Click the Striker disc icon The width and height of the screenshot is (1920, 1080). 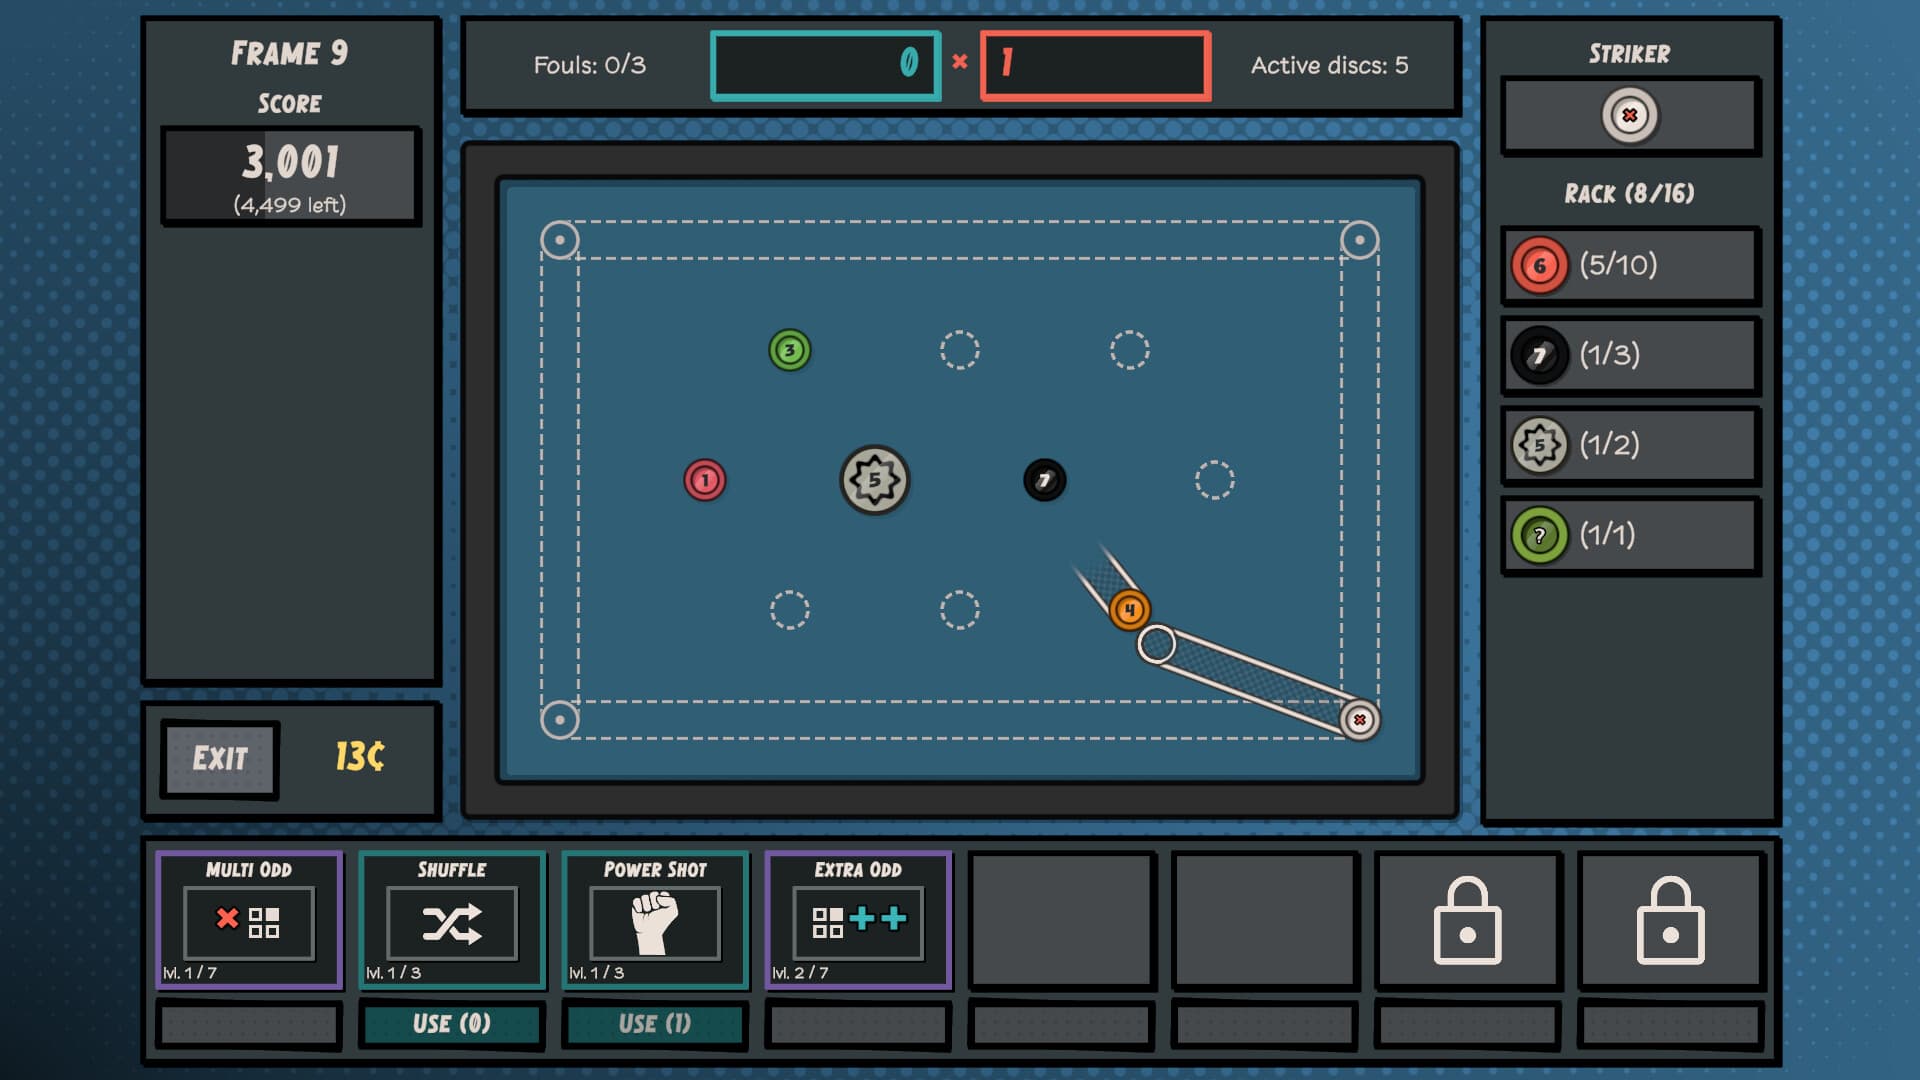coord(1630,115)
